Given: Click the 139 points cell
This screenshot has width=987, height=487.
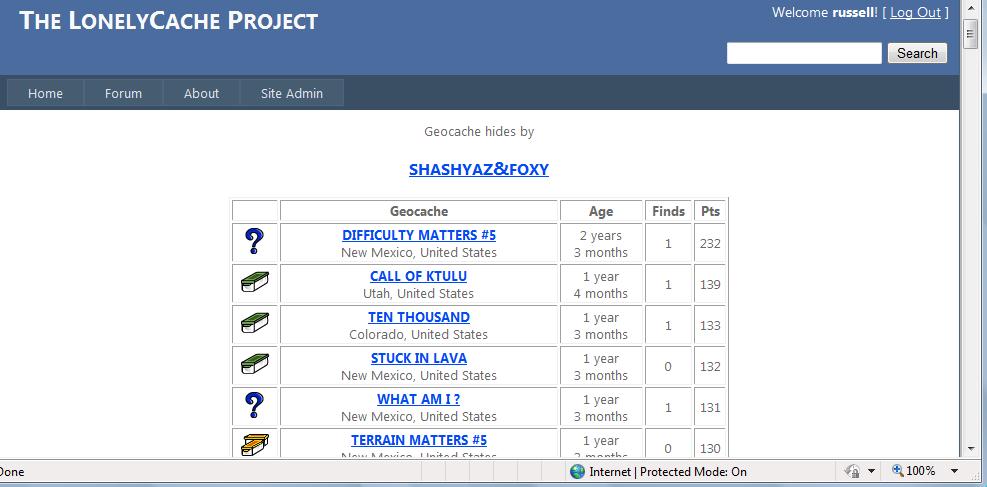Looking at the screenshot, I should (710, 284).
